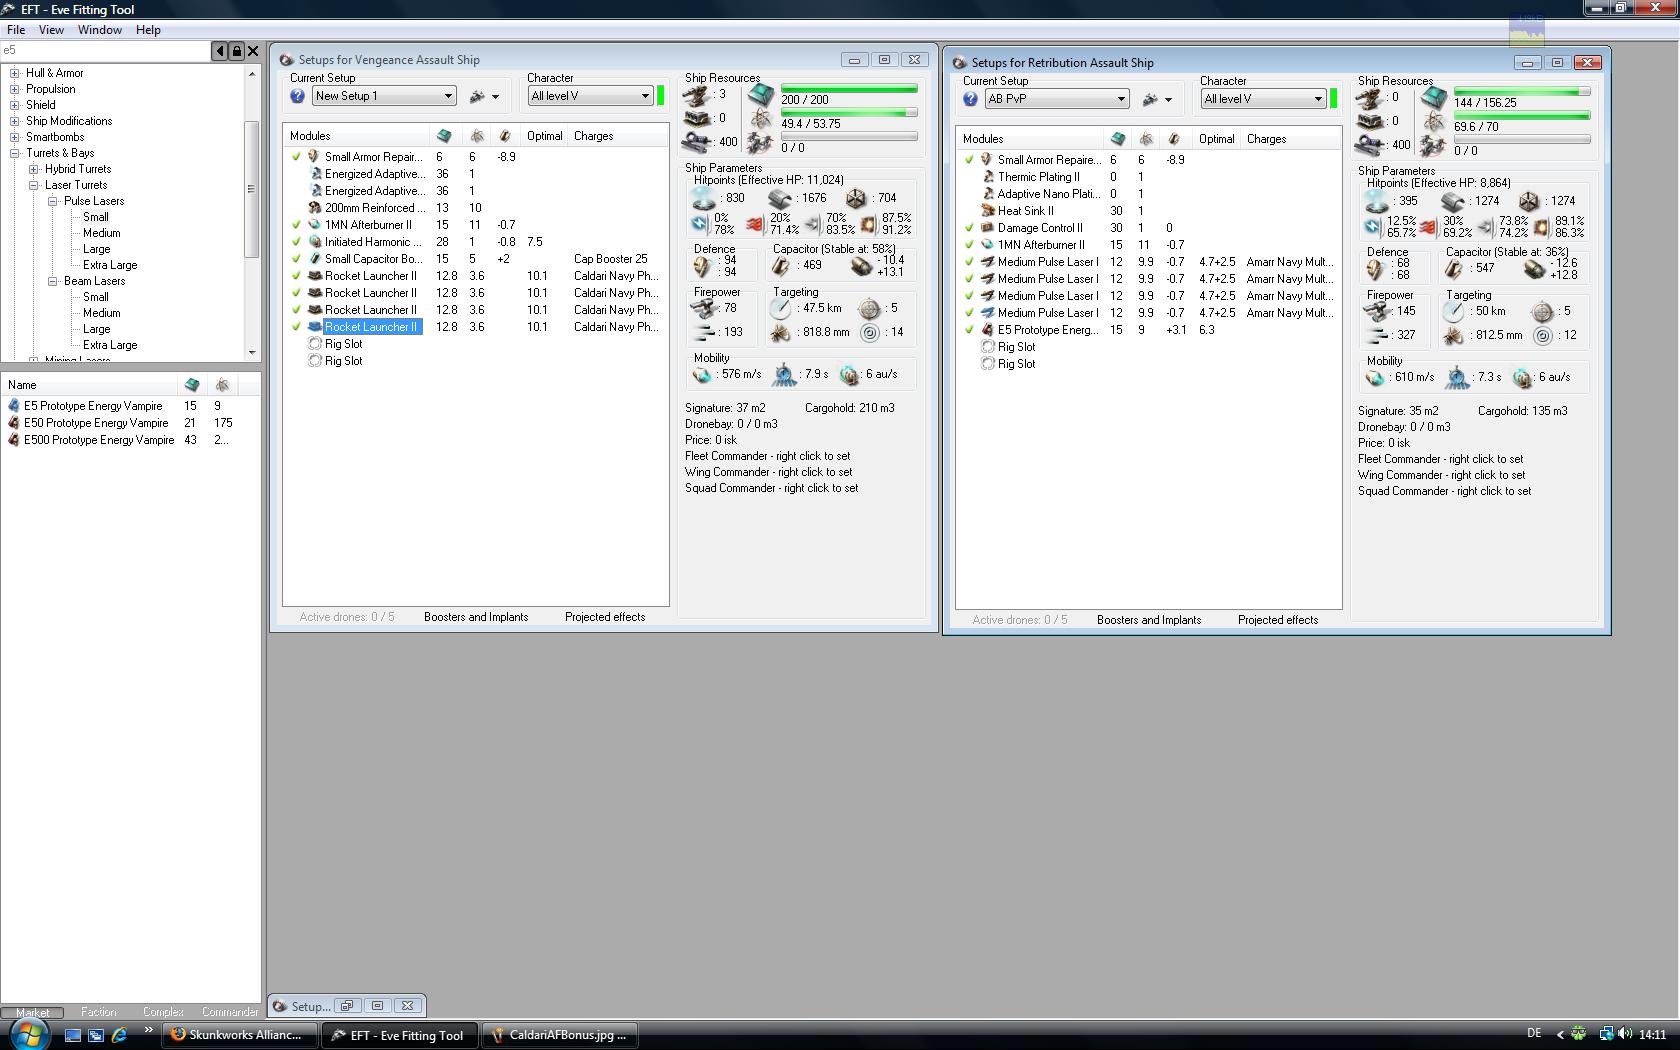Image resolution: width=1680 pixels, height=1050 pixels.
Task: Click the powergrid column icon in Retribution modules header
Action: (x=1146, y=139)
